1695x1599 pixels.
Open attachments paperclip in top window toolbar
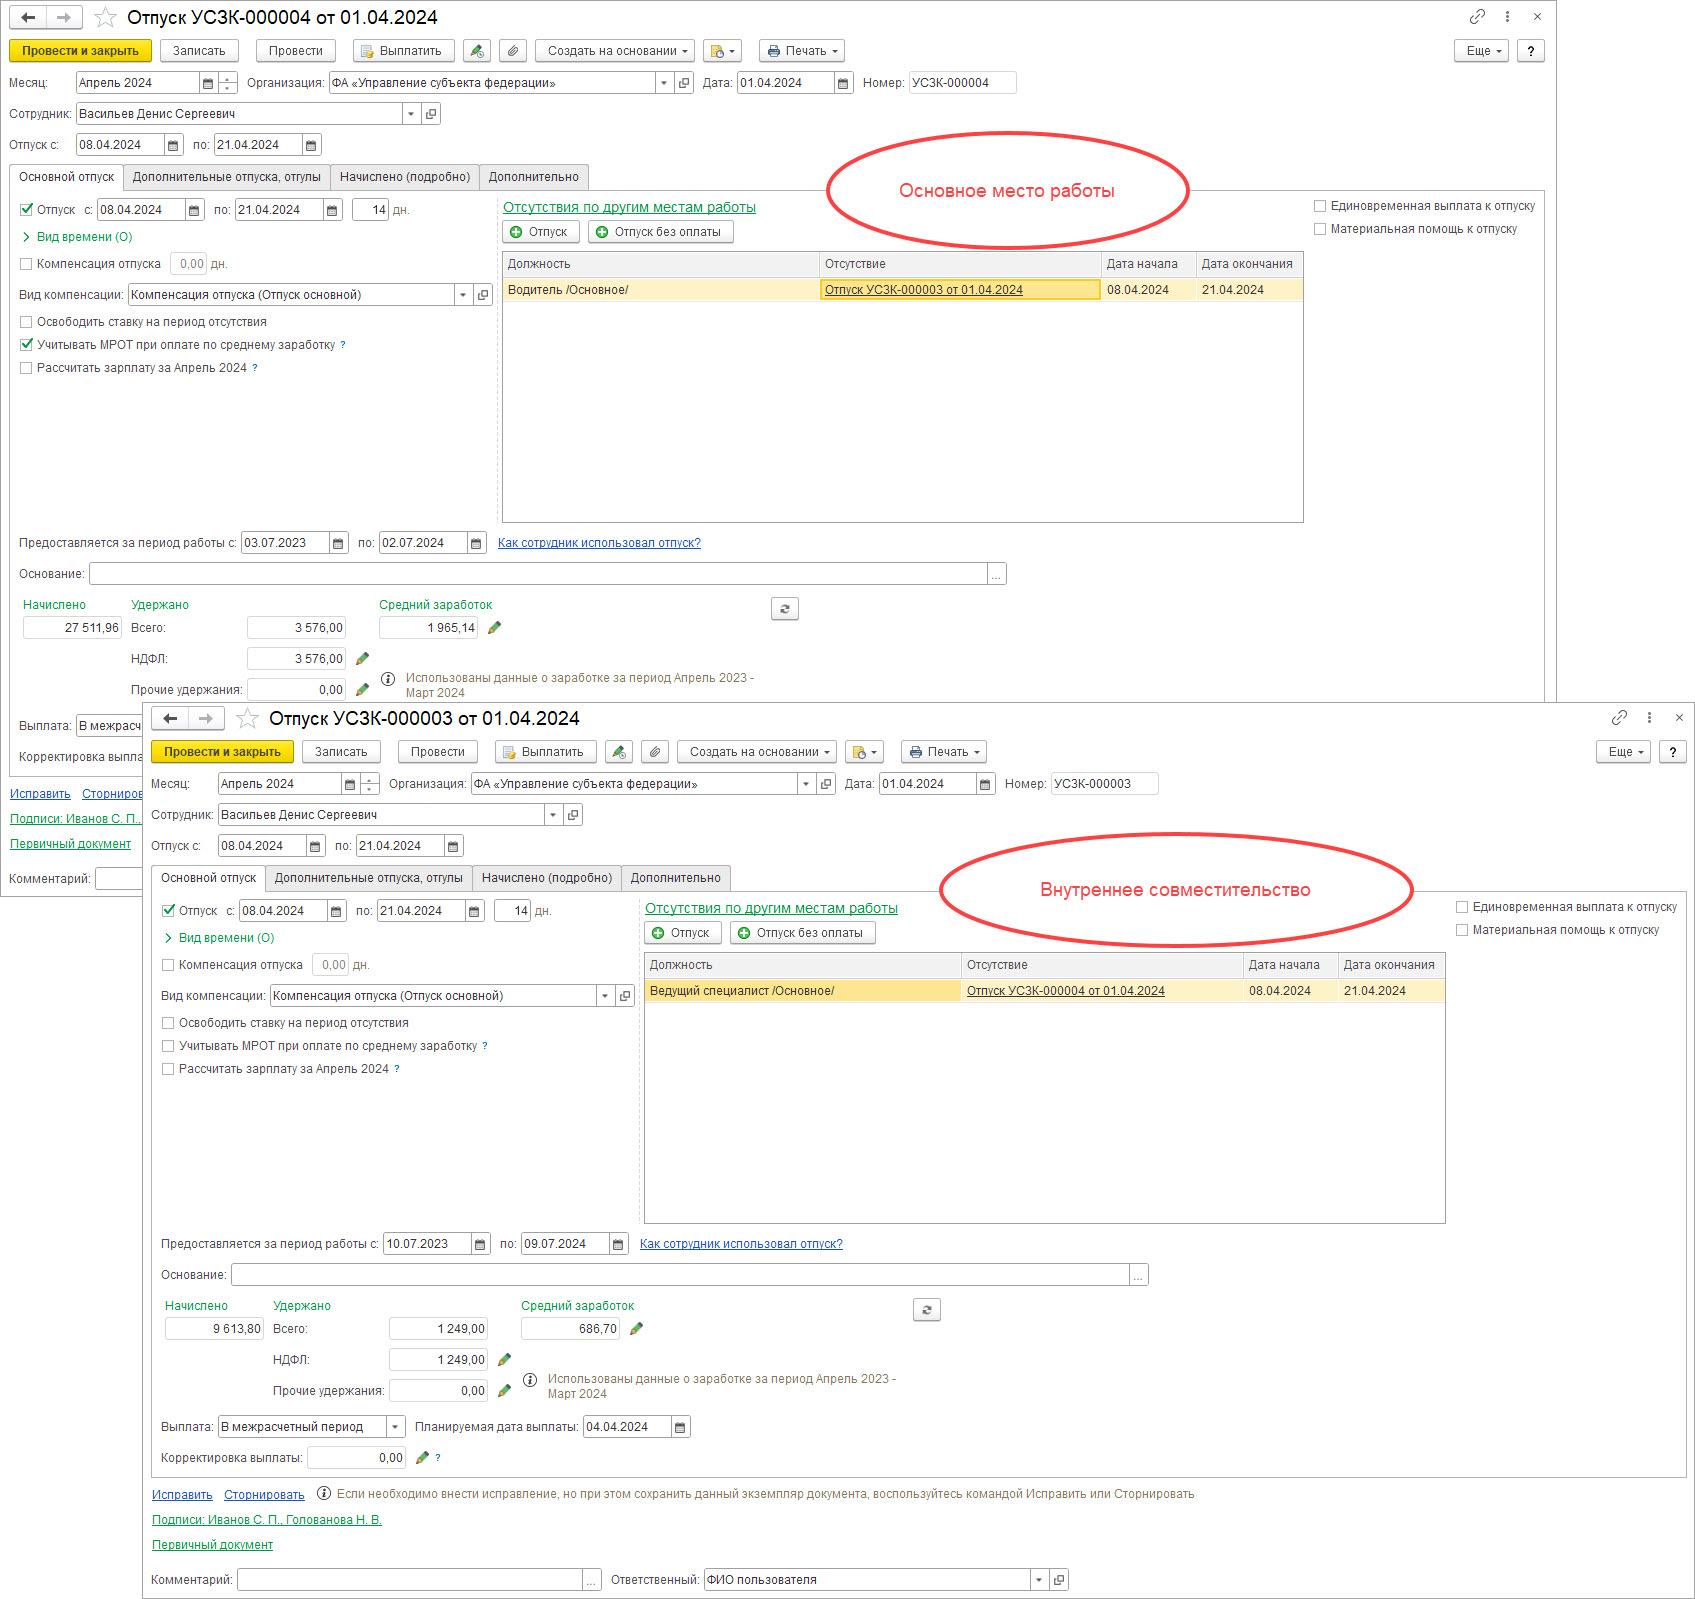(513, 51)
